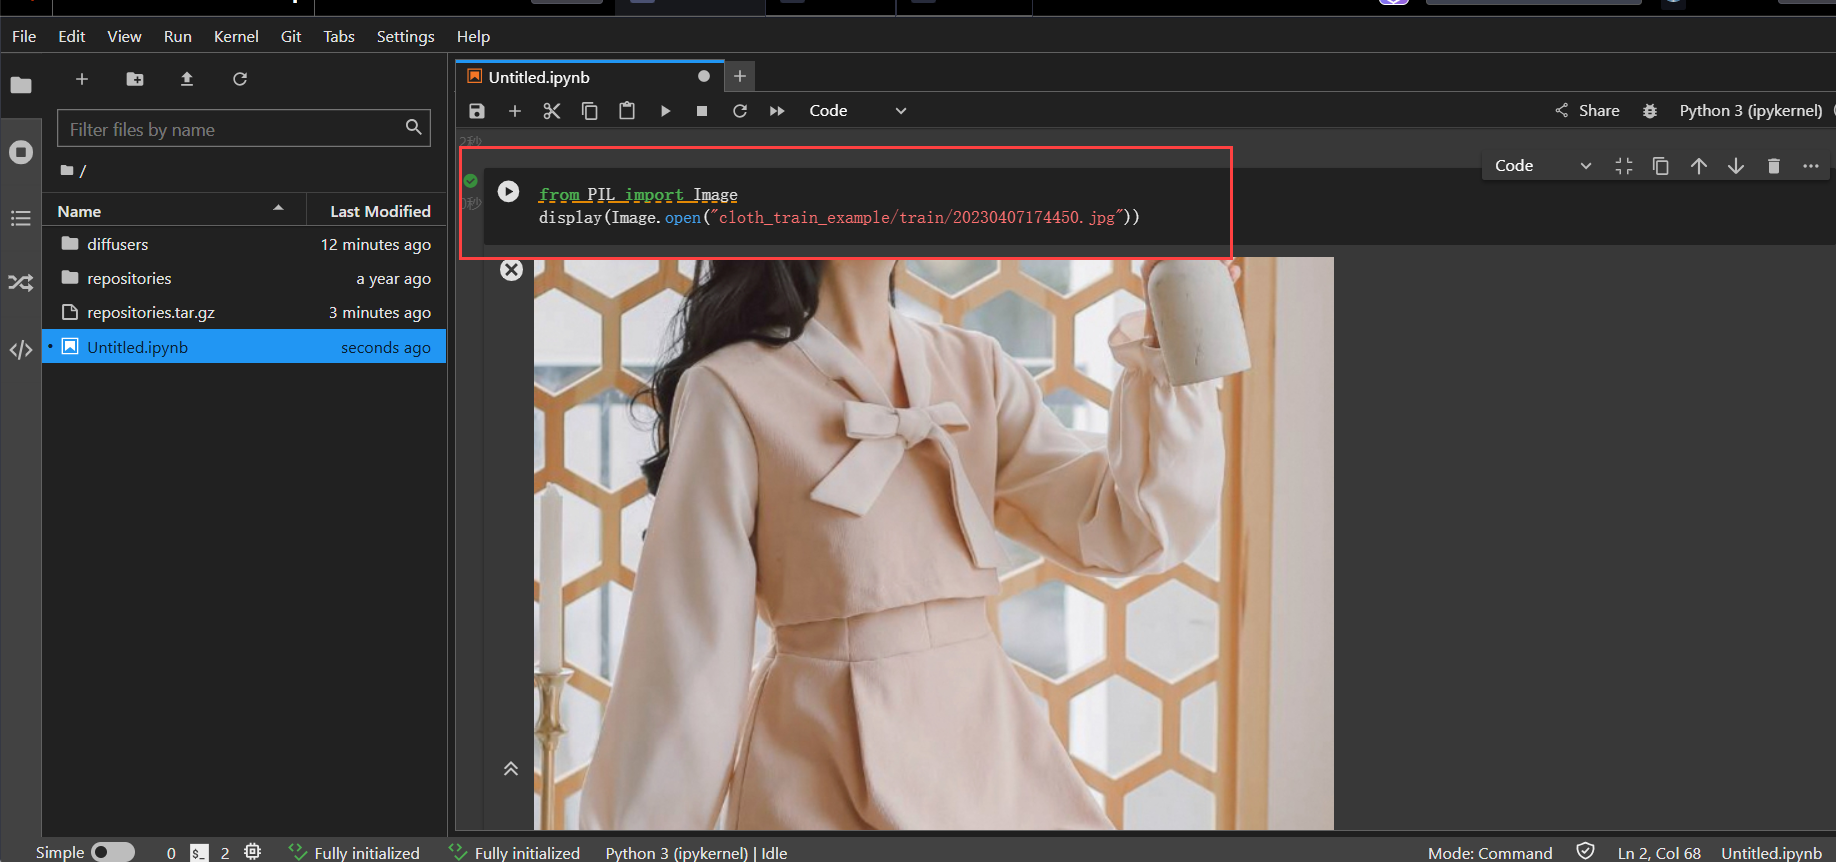This screenshot has height=862, width=1836.
Task: Click the terminals count icon in status bar
Action: tap(199, 852)
